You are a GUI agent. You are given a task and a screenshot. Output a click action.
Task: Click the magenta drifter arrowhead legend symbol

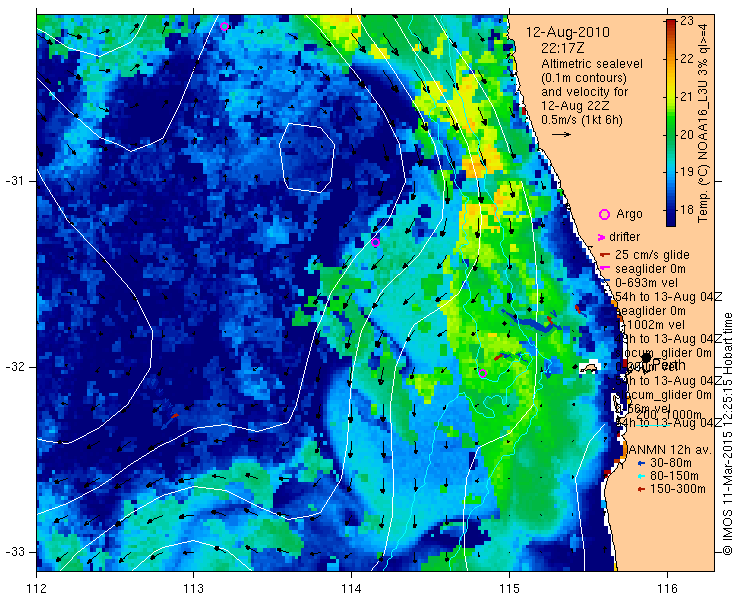(x=602, y=237)
